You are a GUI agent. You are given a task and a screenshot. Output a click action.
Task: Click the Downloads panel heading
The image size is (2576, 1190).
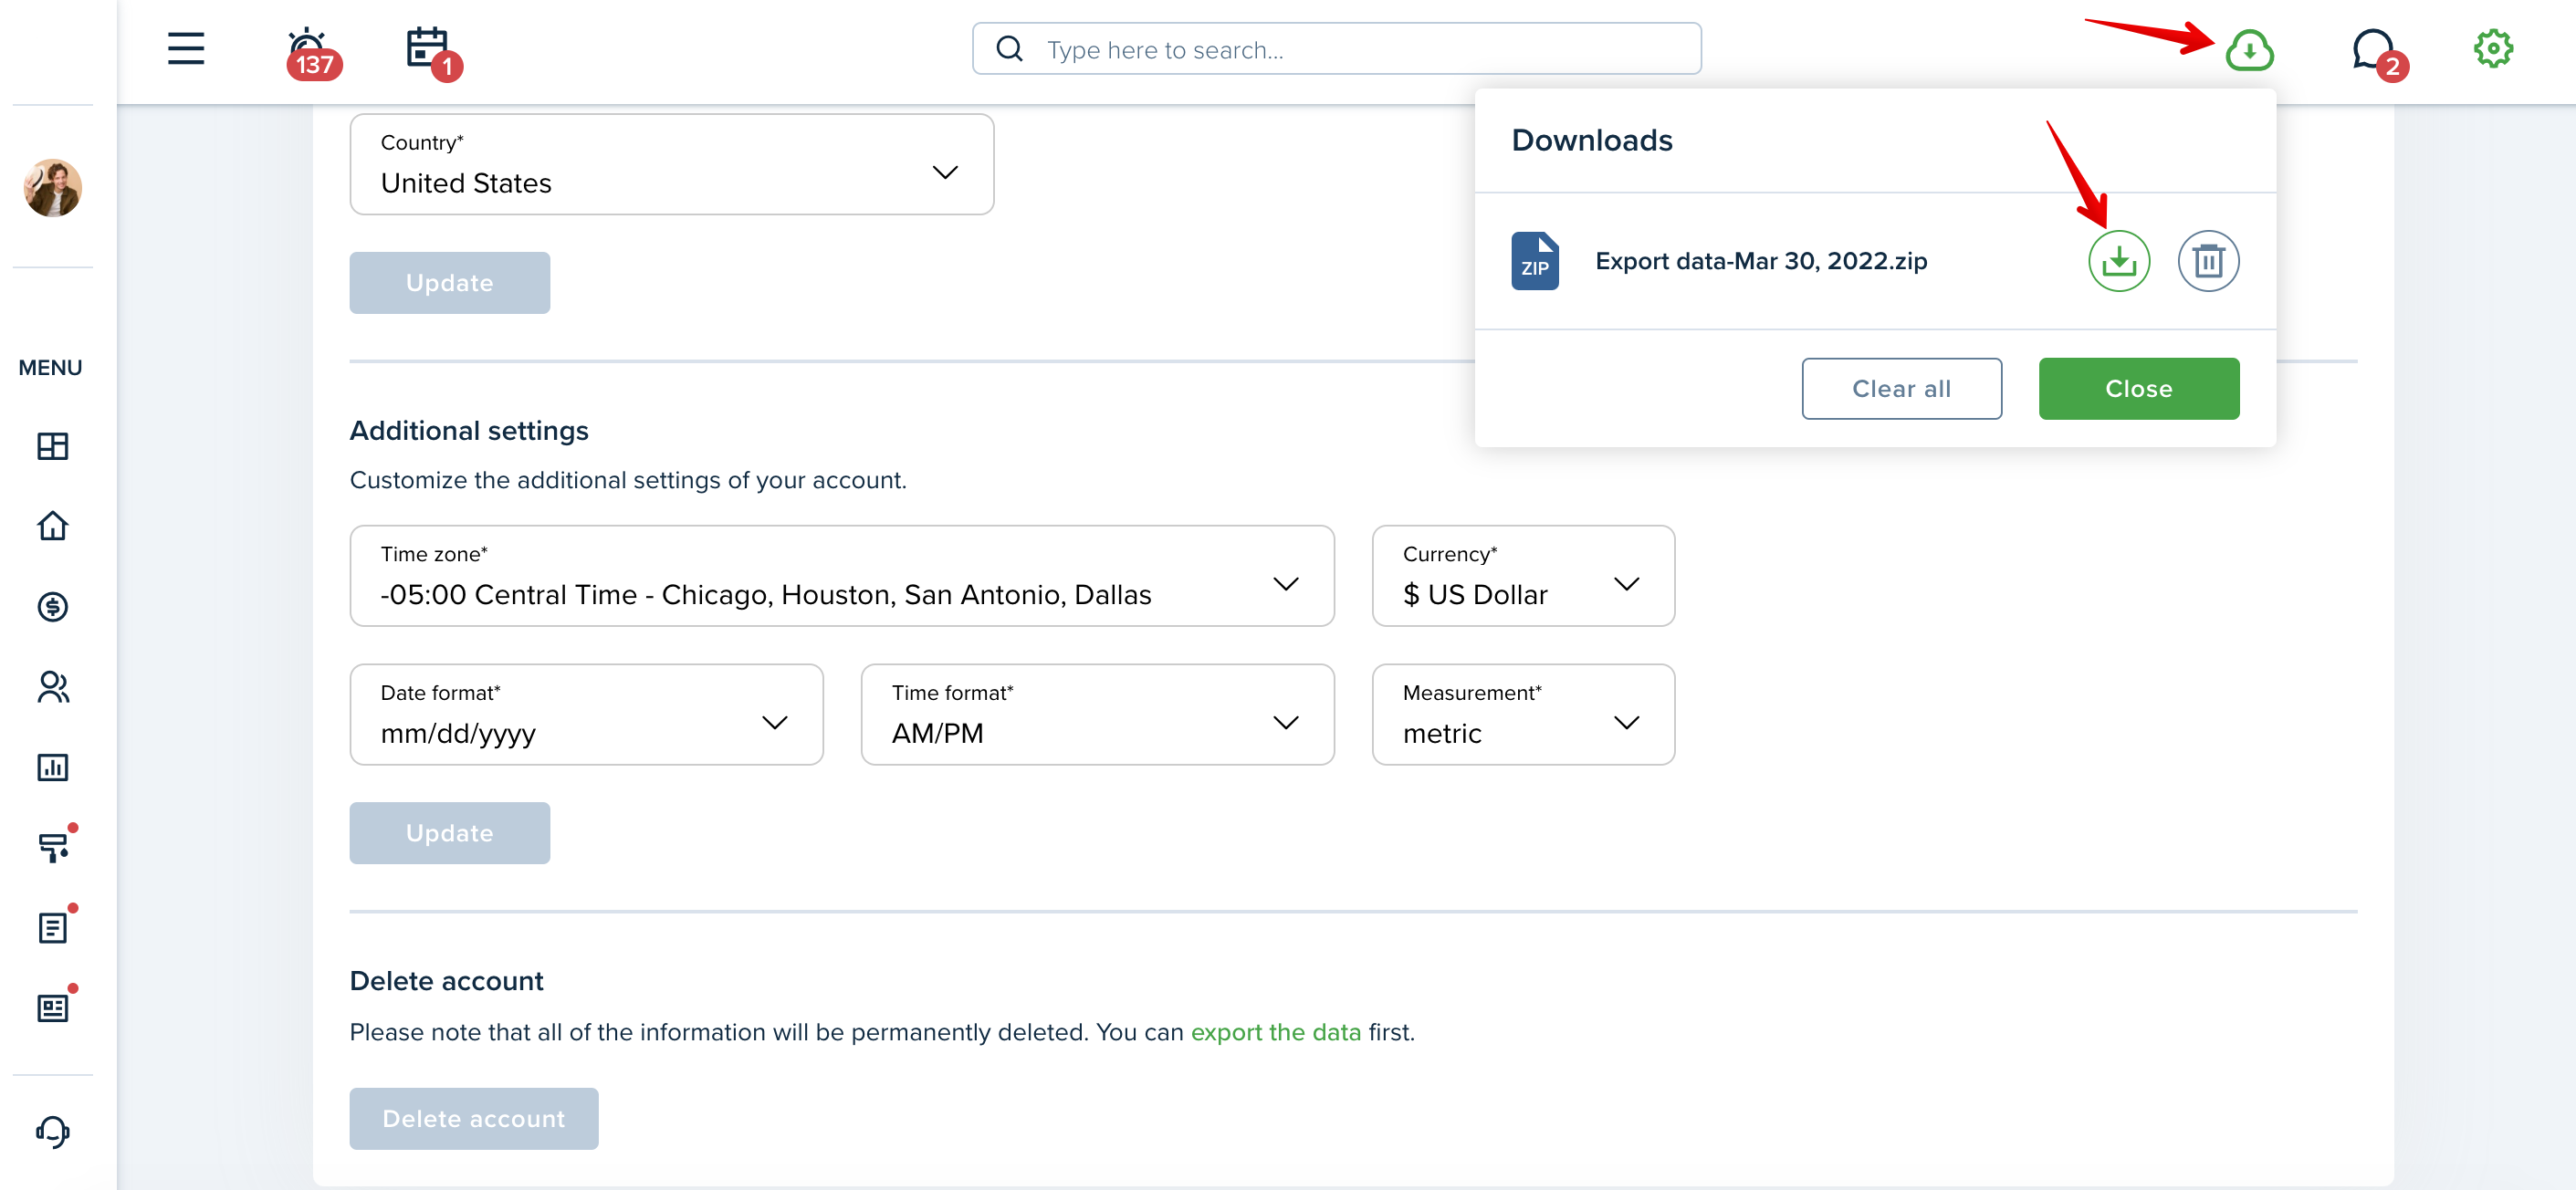point(1592,140)
